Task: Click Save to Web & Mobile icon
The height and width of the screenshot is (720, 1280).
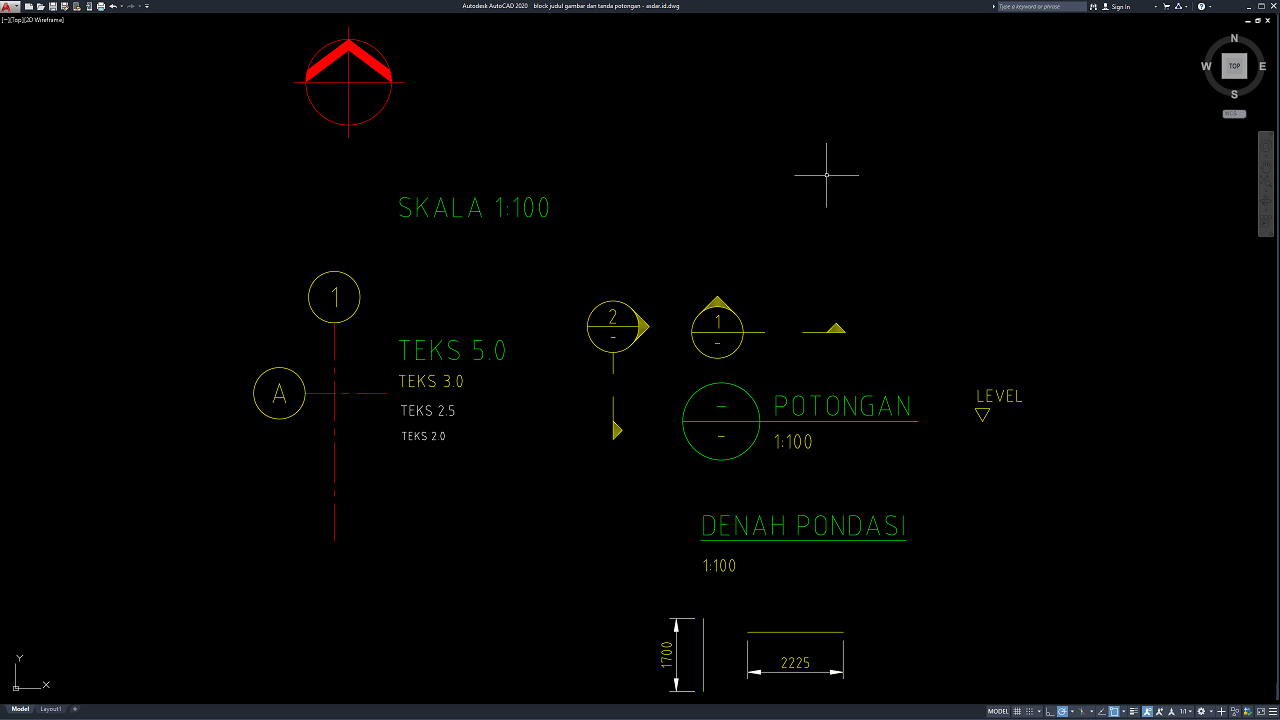Action: click(89, 6)
